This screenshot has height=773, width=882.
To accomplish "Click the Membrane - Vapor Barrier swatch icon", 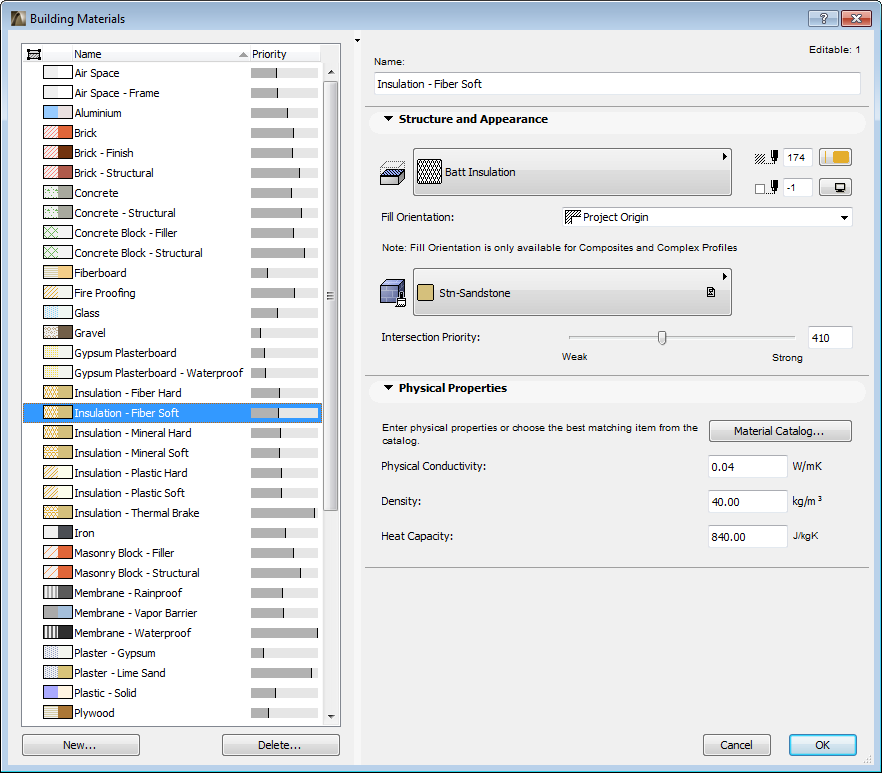I will tap(57, 613).
